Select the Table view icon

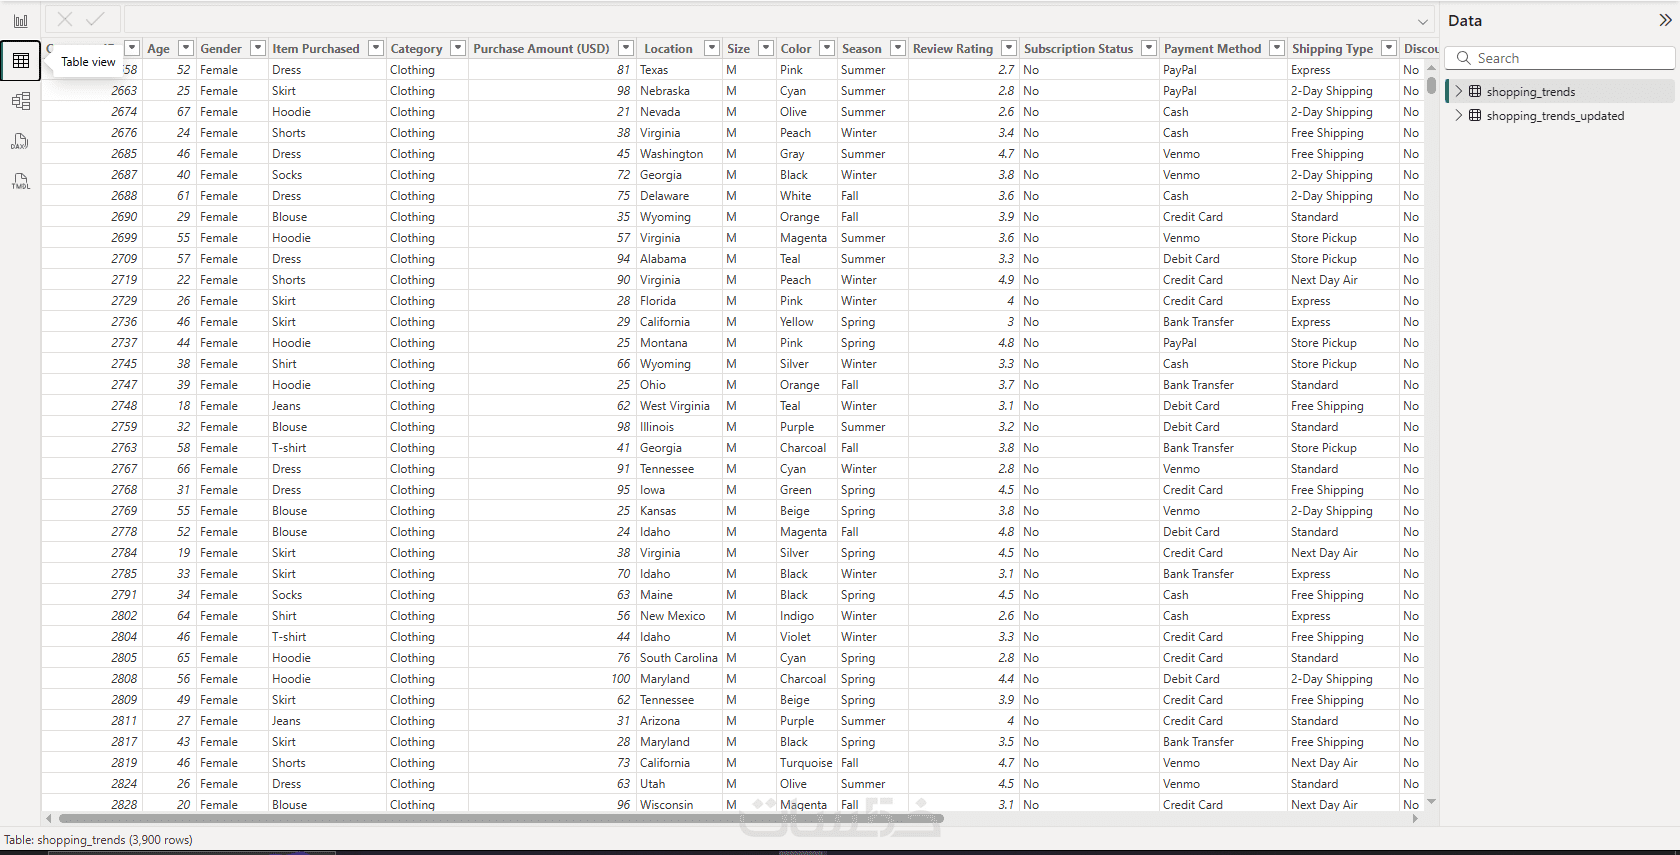(20, 61)
